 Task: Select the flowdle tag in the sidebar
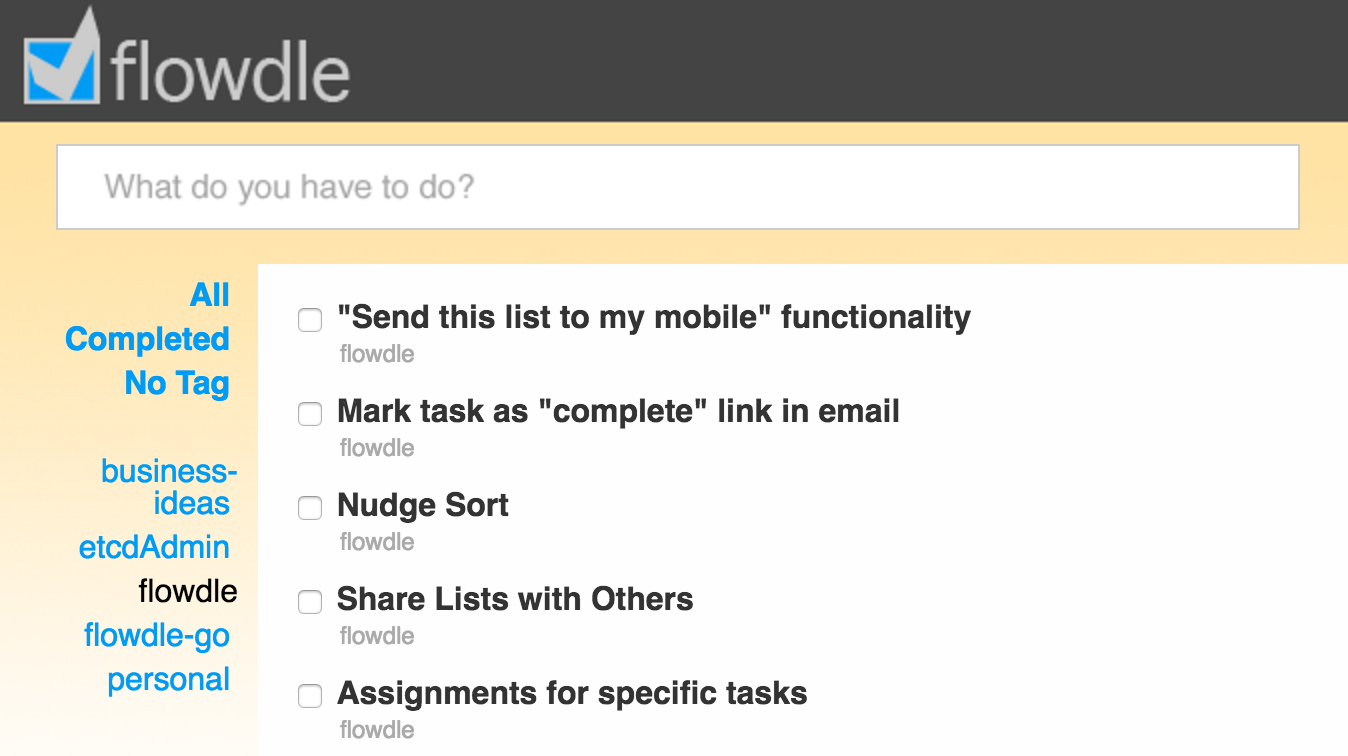188,591
